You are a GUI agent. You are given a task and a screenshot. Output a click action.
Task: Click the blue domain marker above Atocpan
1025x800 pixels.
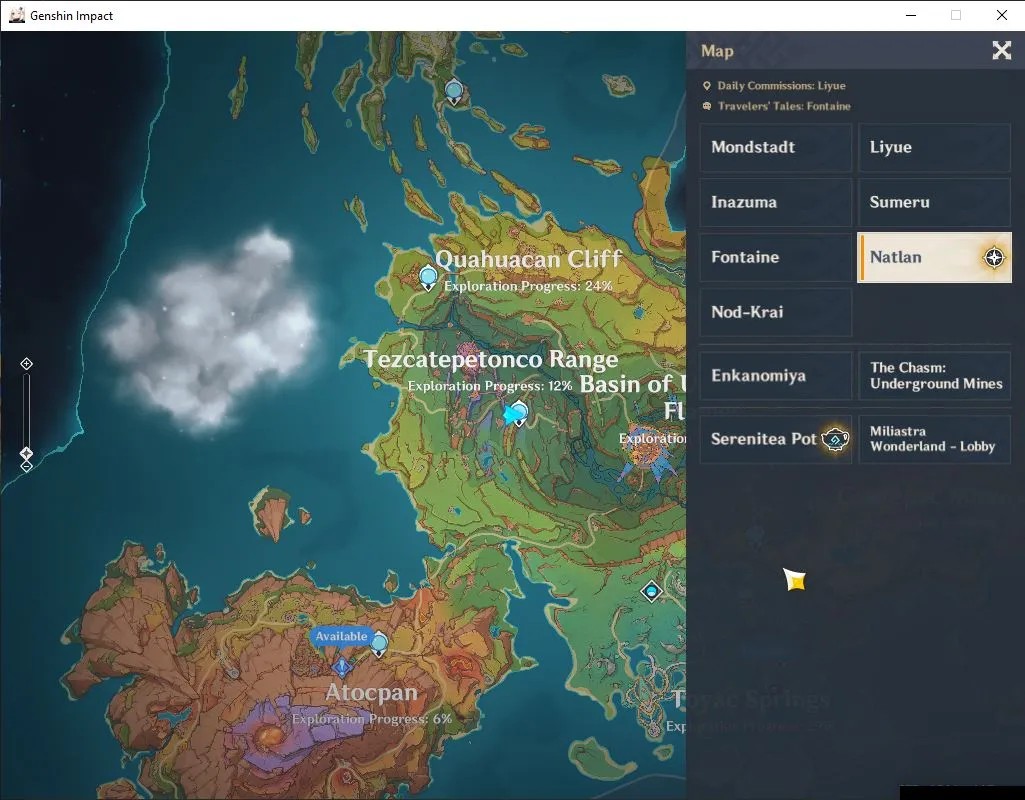[342, 667]
